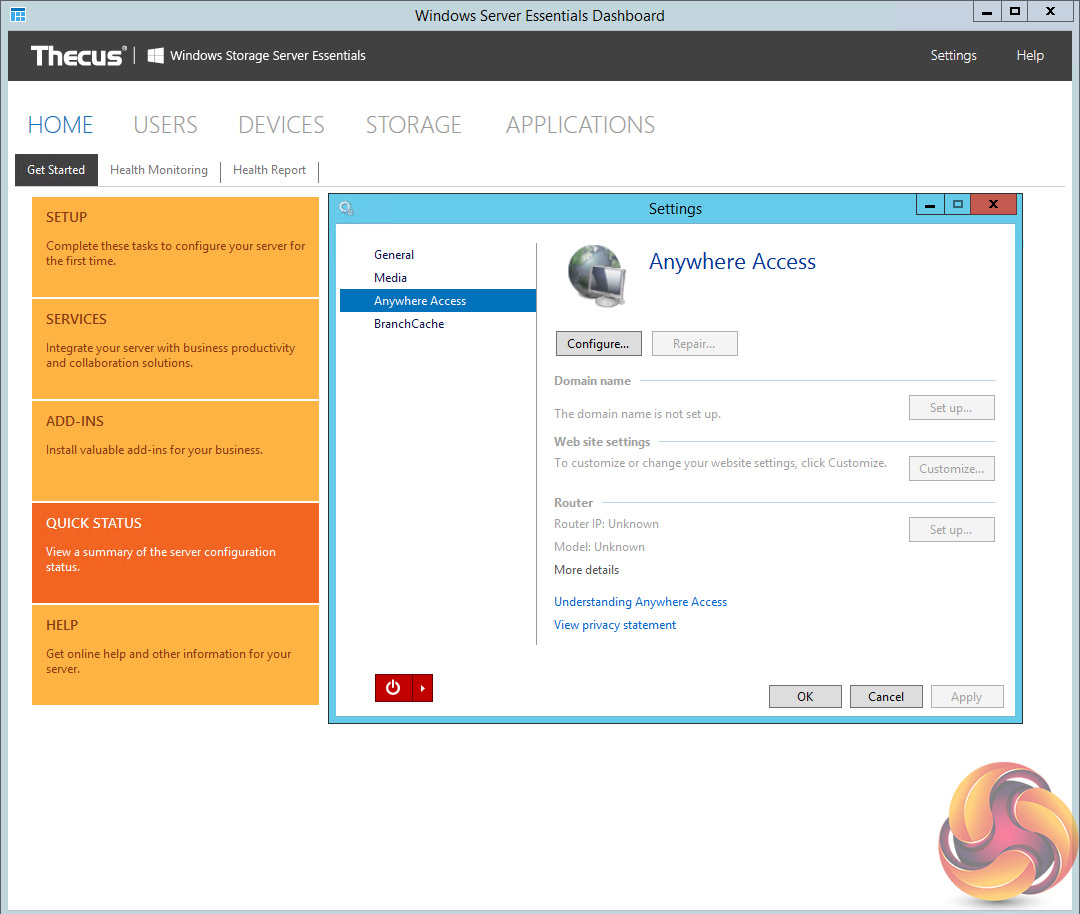Maximize the Settings dialog
The image size is (1080, 914).
[x=957, y=205]
